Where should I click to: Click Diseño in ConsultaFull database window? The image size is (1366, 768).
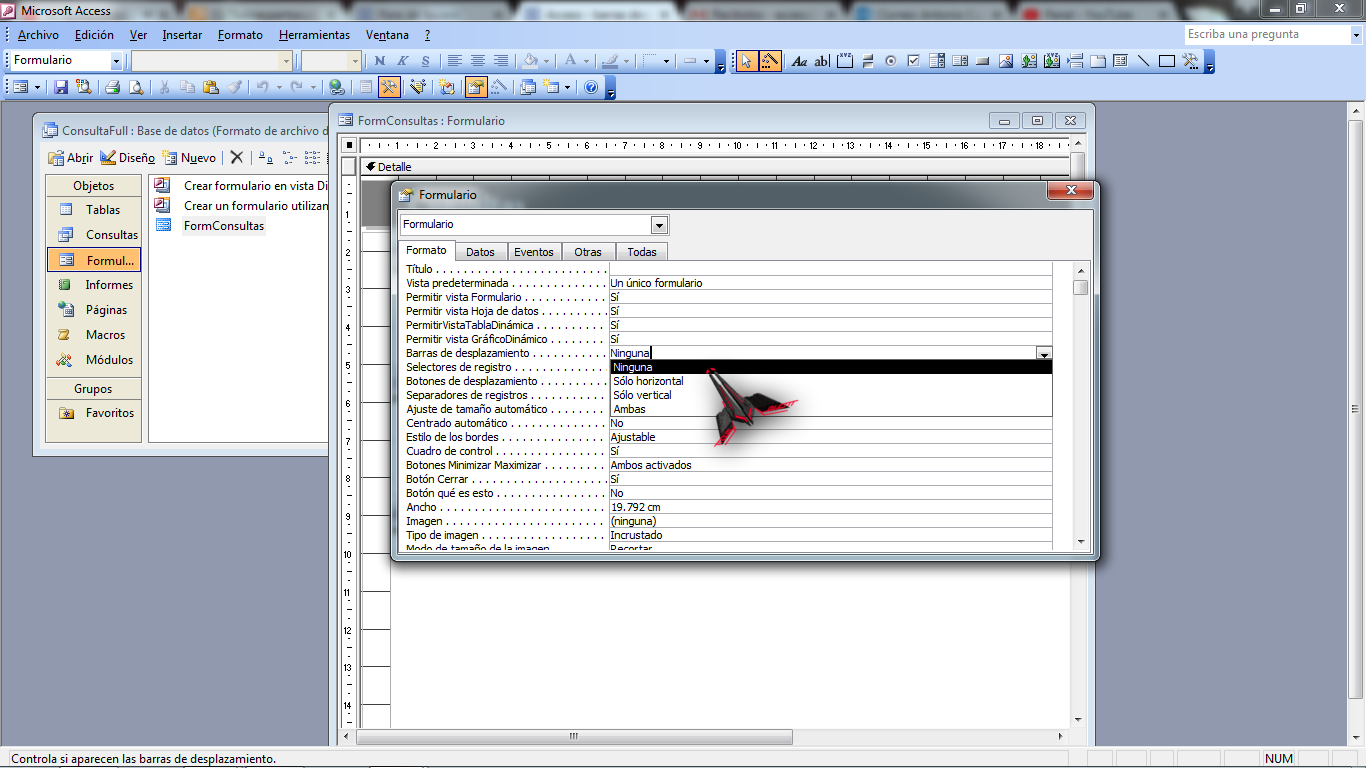128,158
